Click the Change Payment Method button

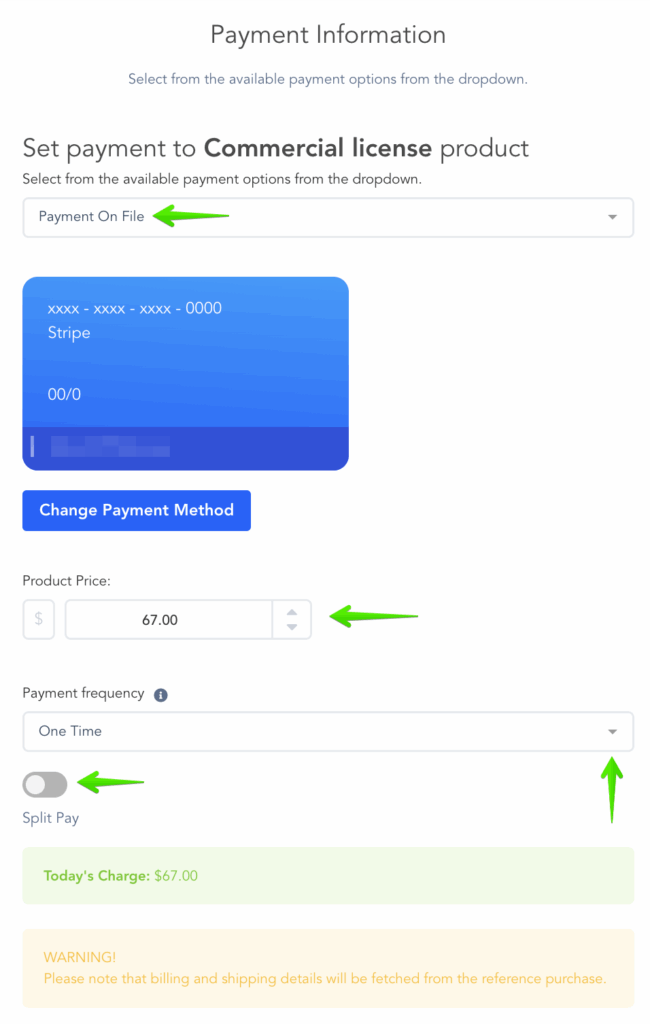coord(137,511)
